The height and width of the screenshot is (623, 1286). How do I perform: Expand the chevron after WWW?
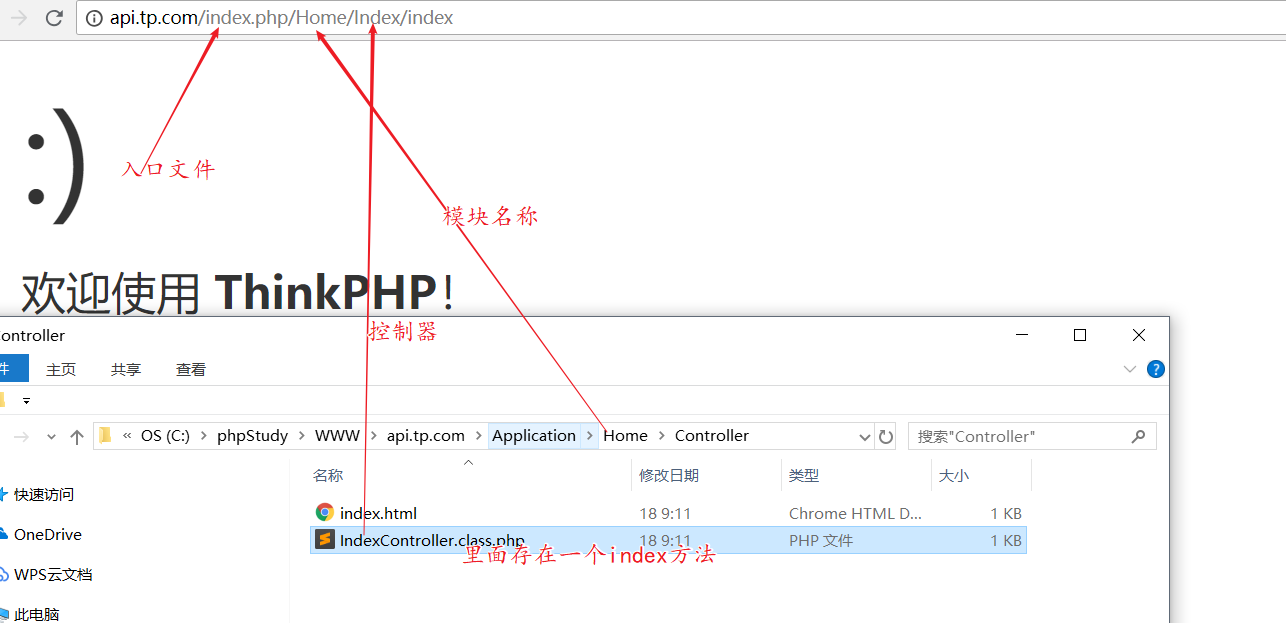[374, 436]
